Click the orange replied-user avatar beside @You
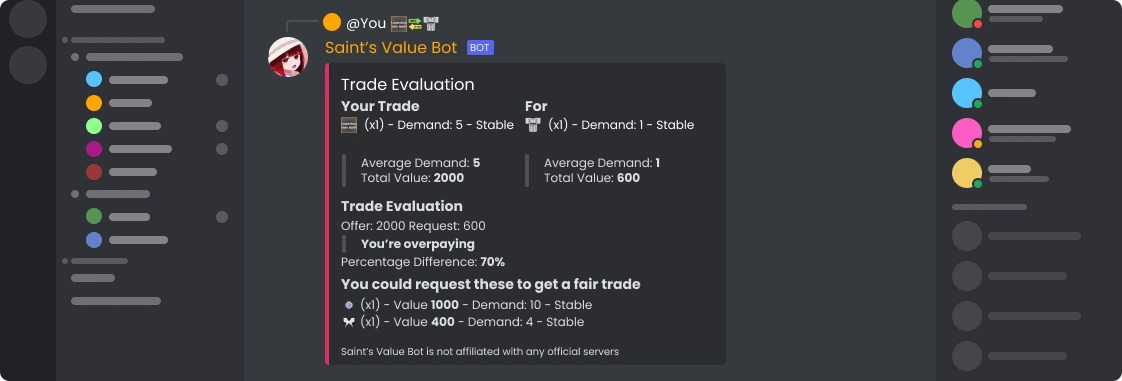The width and height of the screenshot is (1122, 381). click(331, 22)
